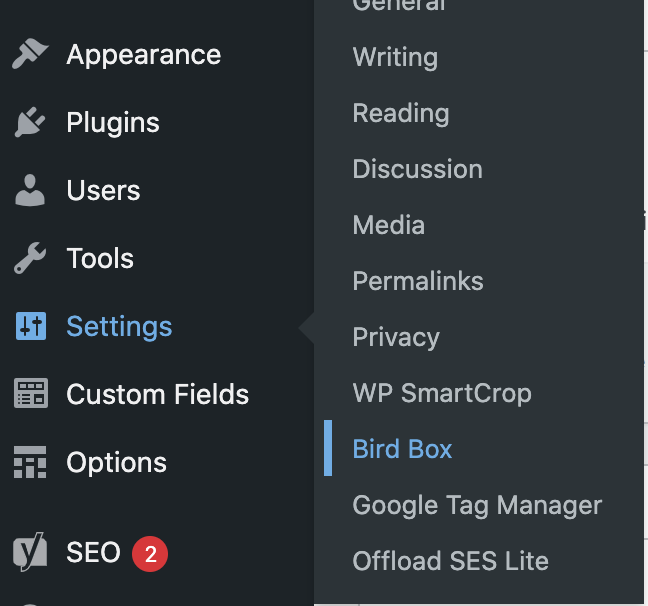Viewport: 648px width, 606px height.
Task: Go to Discussion settings
Action: point(417,169)
